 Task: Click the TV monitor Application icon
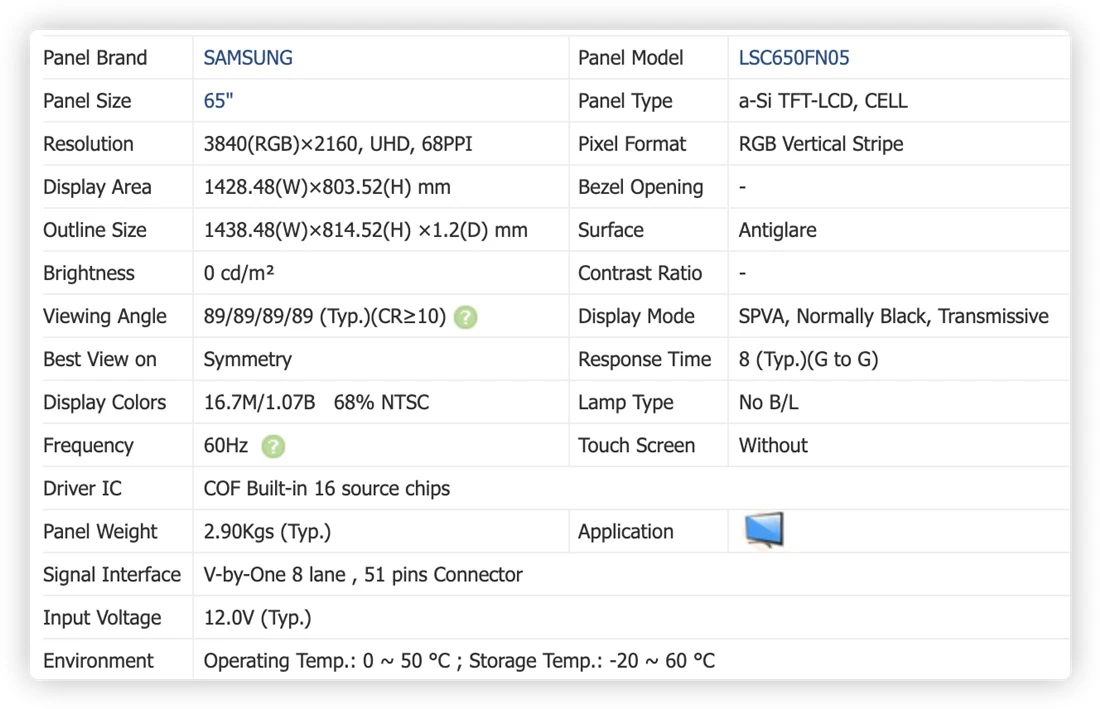[764, 530]
